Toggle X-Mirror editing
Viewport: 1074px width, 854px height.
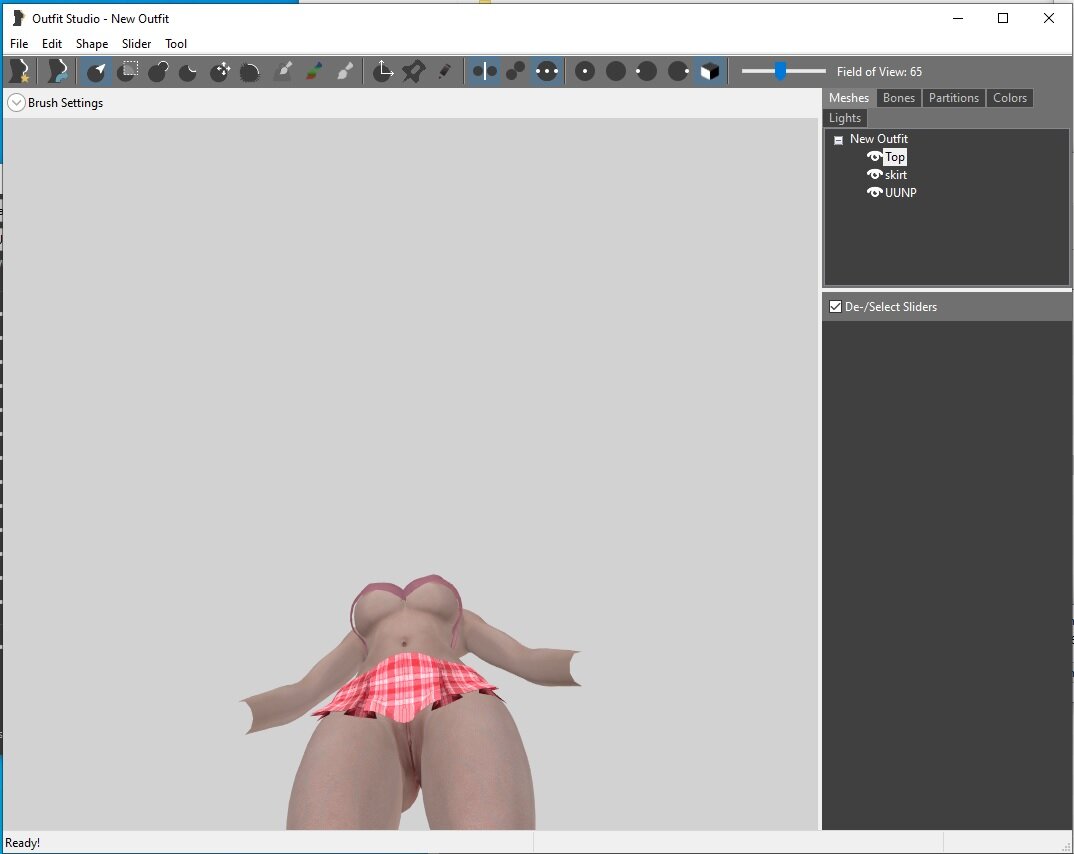tap(484, 71)
